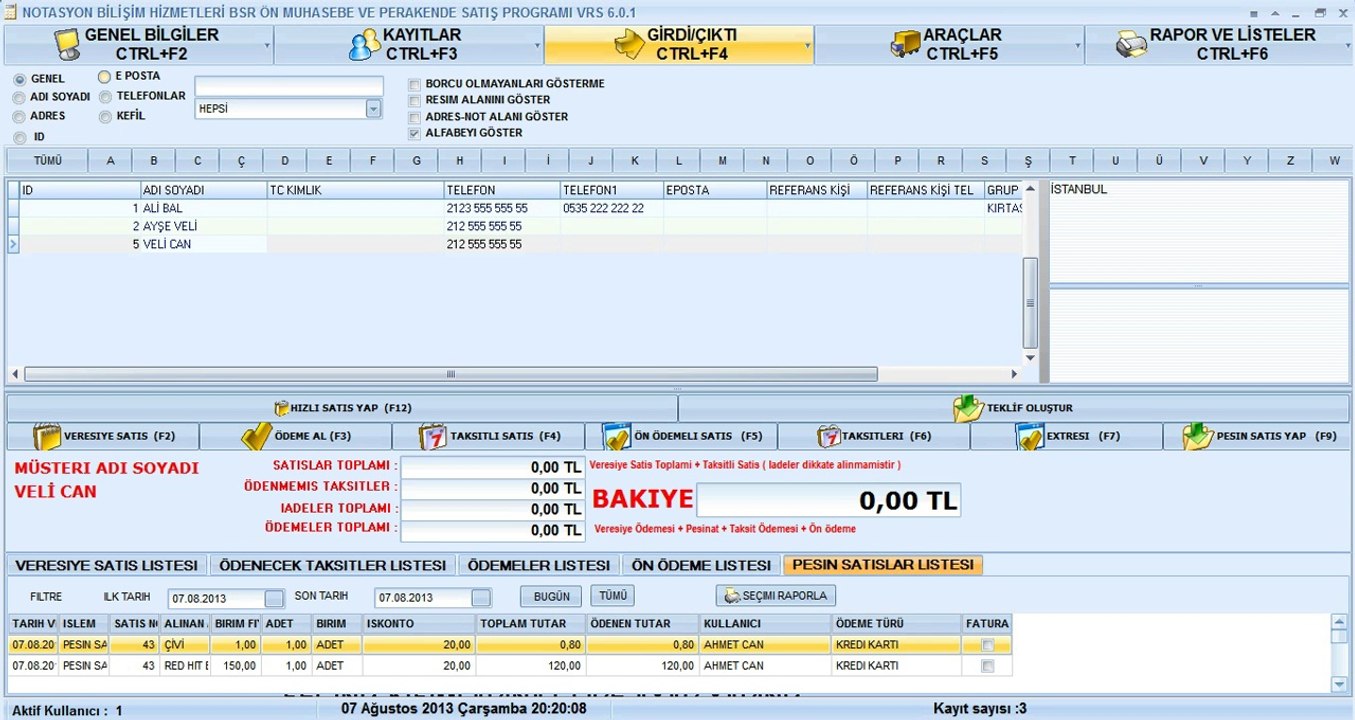Select the VELİ CAN customer row

click(515, 244)
